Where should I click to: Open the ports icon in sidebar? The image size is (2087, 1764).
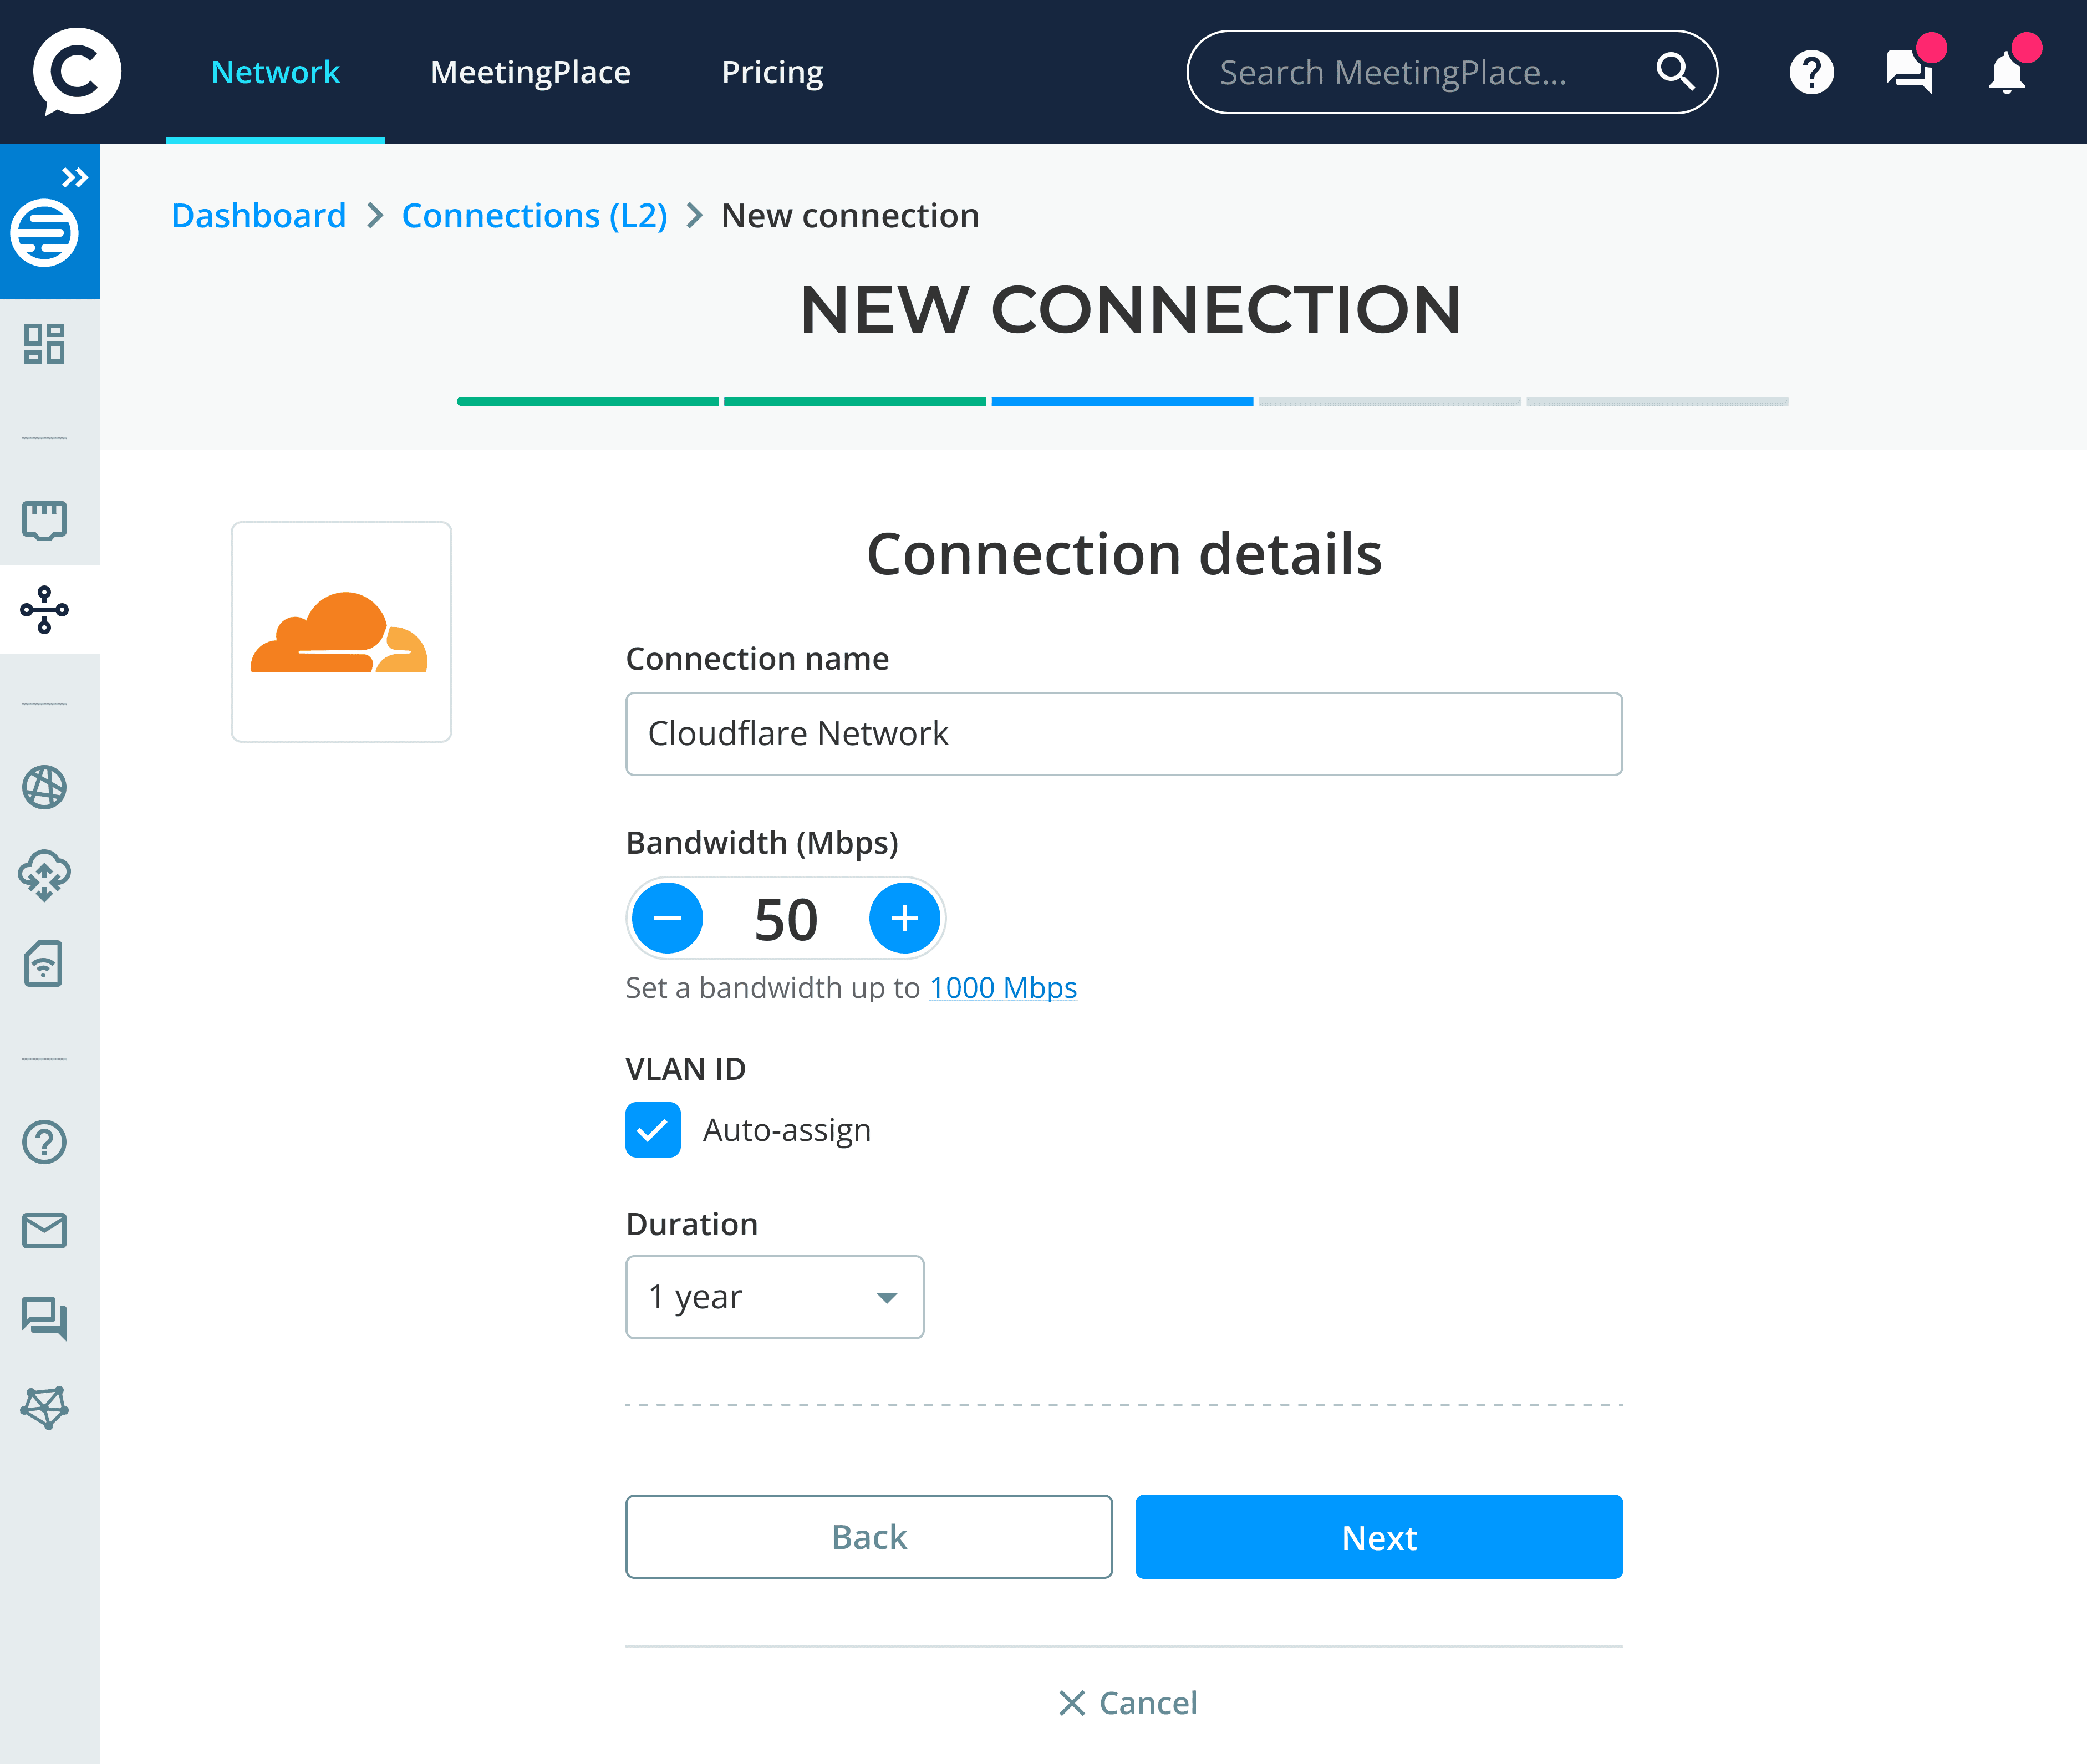(x=44, y=520)
